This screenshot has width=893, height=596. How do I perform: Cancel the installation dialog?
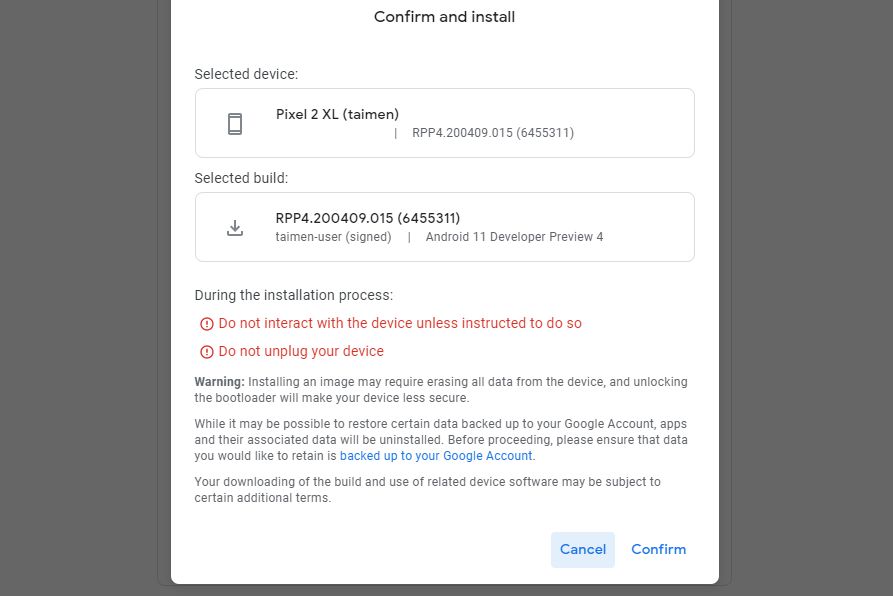(x=583, y=549)
